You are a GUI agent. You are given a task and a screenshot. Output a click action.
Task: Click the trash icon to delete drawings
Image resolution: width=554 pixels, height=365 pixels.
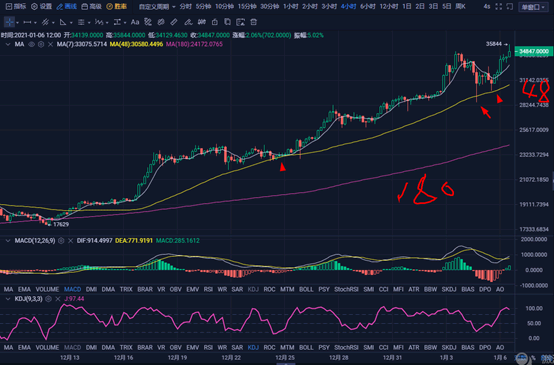[253, 22]
